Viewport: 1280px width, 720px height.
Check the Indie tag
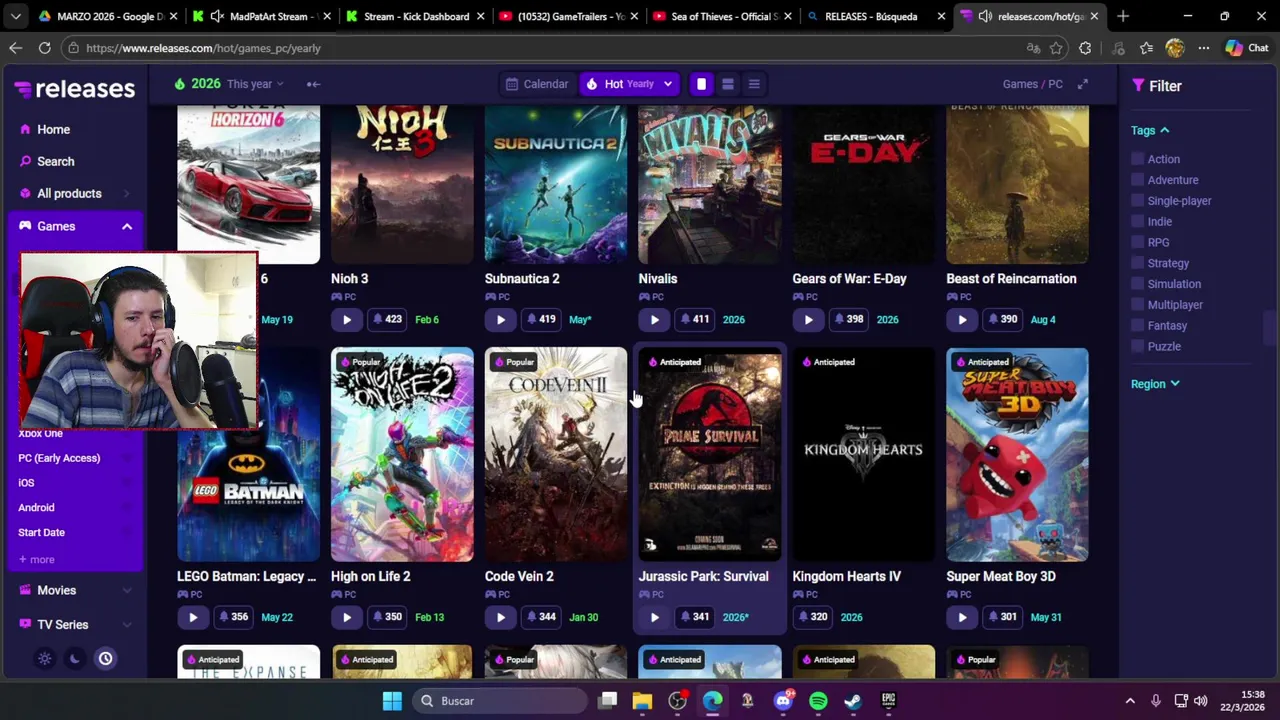pyautogui.click(x=1137, y=222)
